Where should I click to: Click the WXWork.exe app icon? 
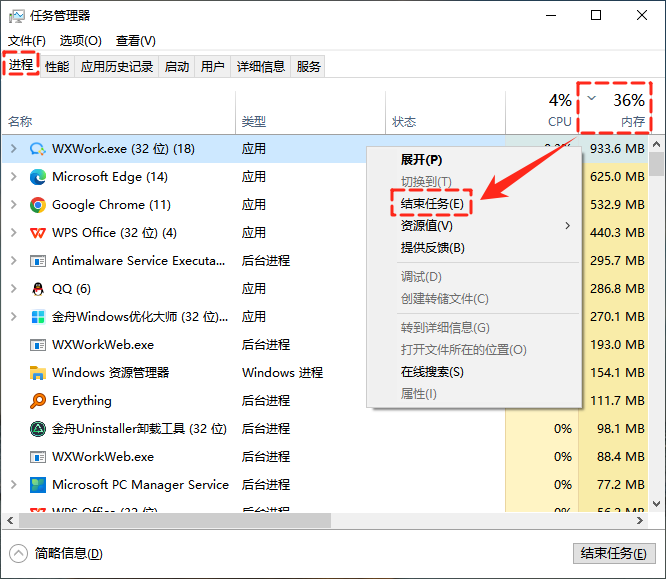coord(37,149)
